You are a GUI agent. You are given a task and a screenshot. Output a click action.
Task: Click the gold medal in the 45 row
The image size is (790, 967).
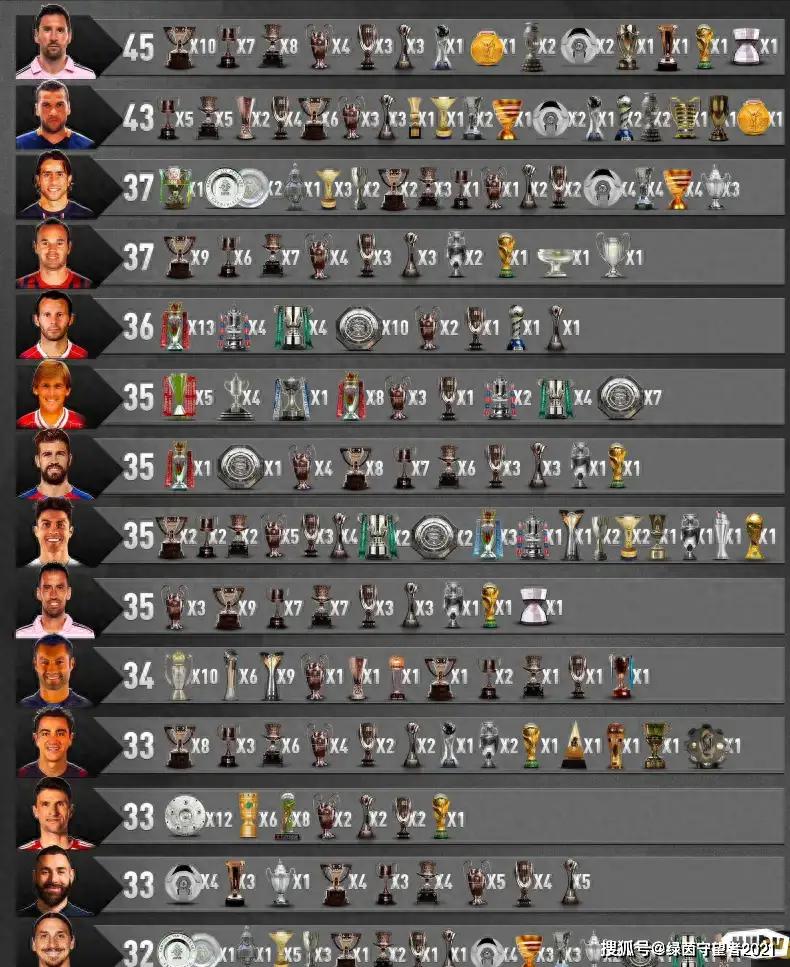click(487, 48)
